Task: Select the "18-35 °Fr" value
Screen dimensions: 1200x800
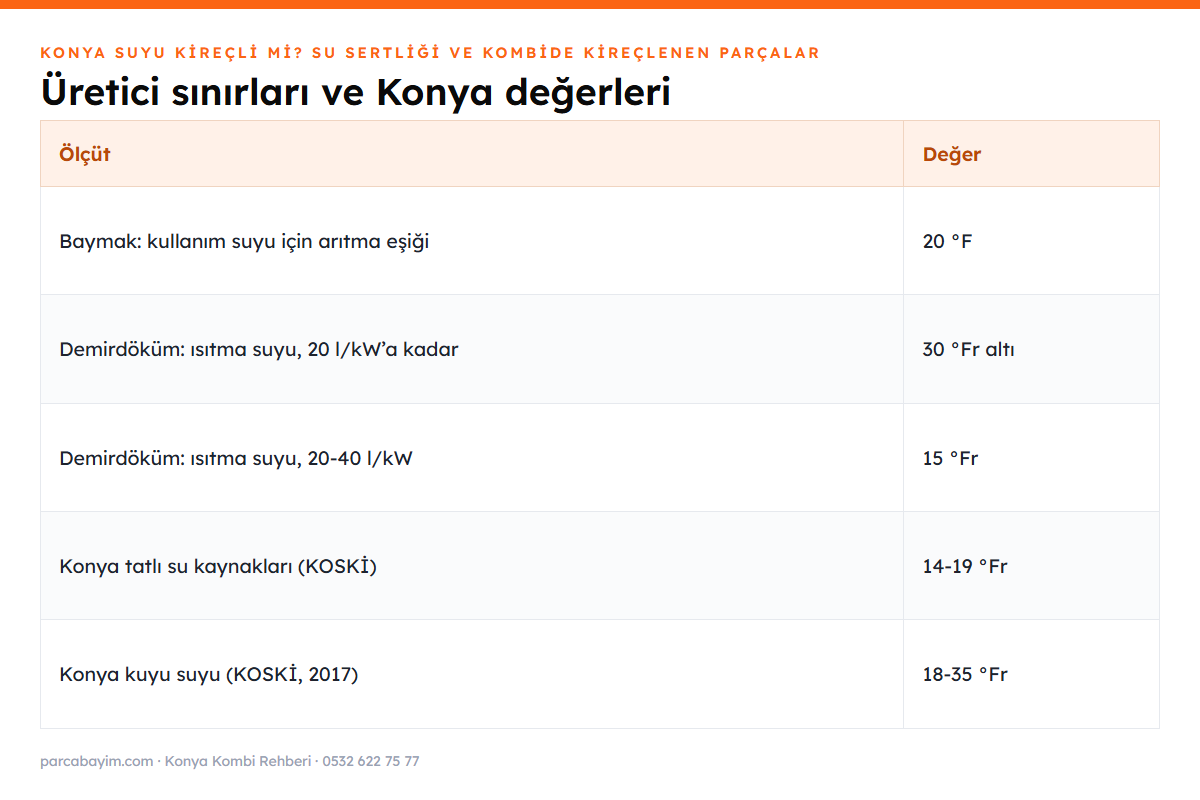Action: (965, 674)
